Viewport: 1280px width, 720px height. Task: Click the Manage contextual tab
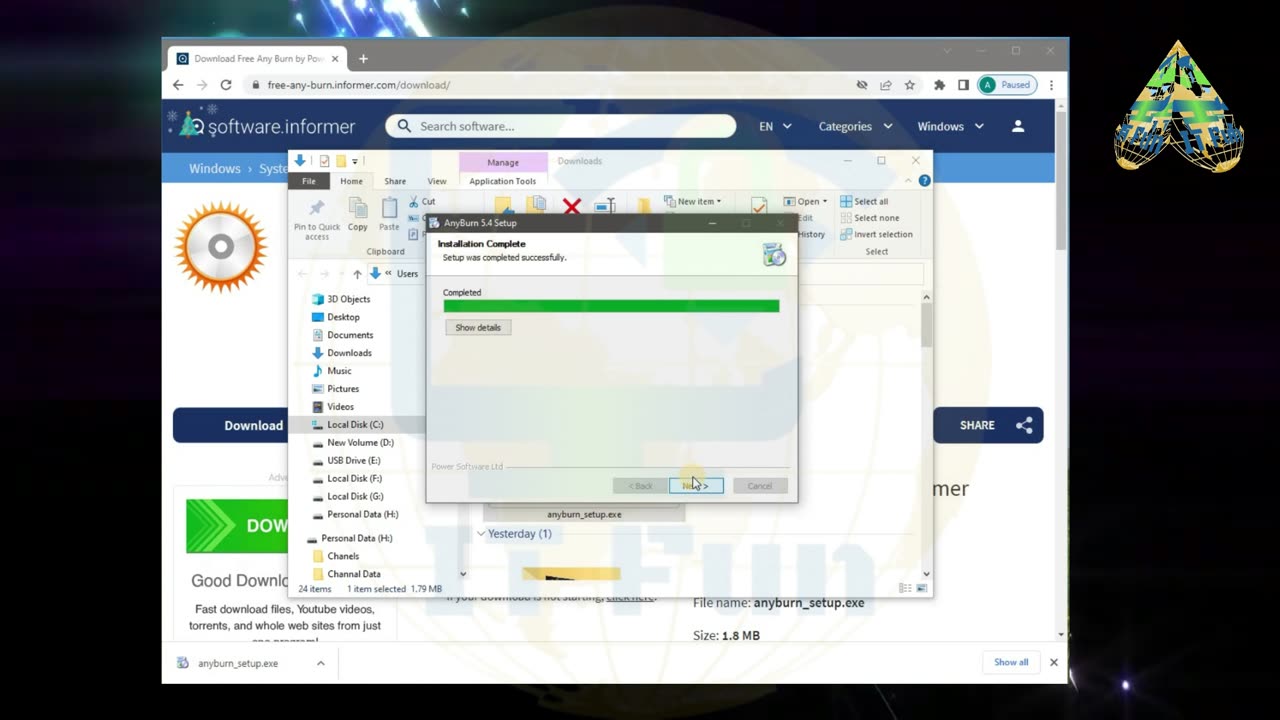point(503,162)
